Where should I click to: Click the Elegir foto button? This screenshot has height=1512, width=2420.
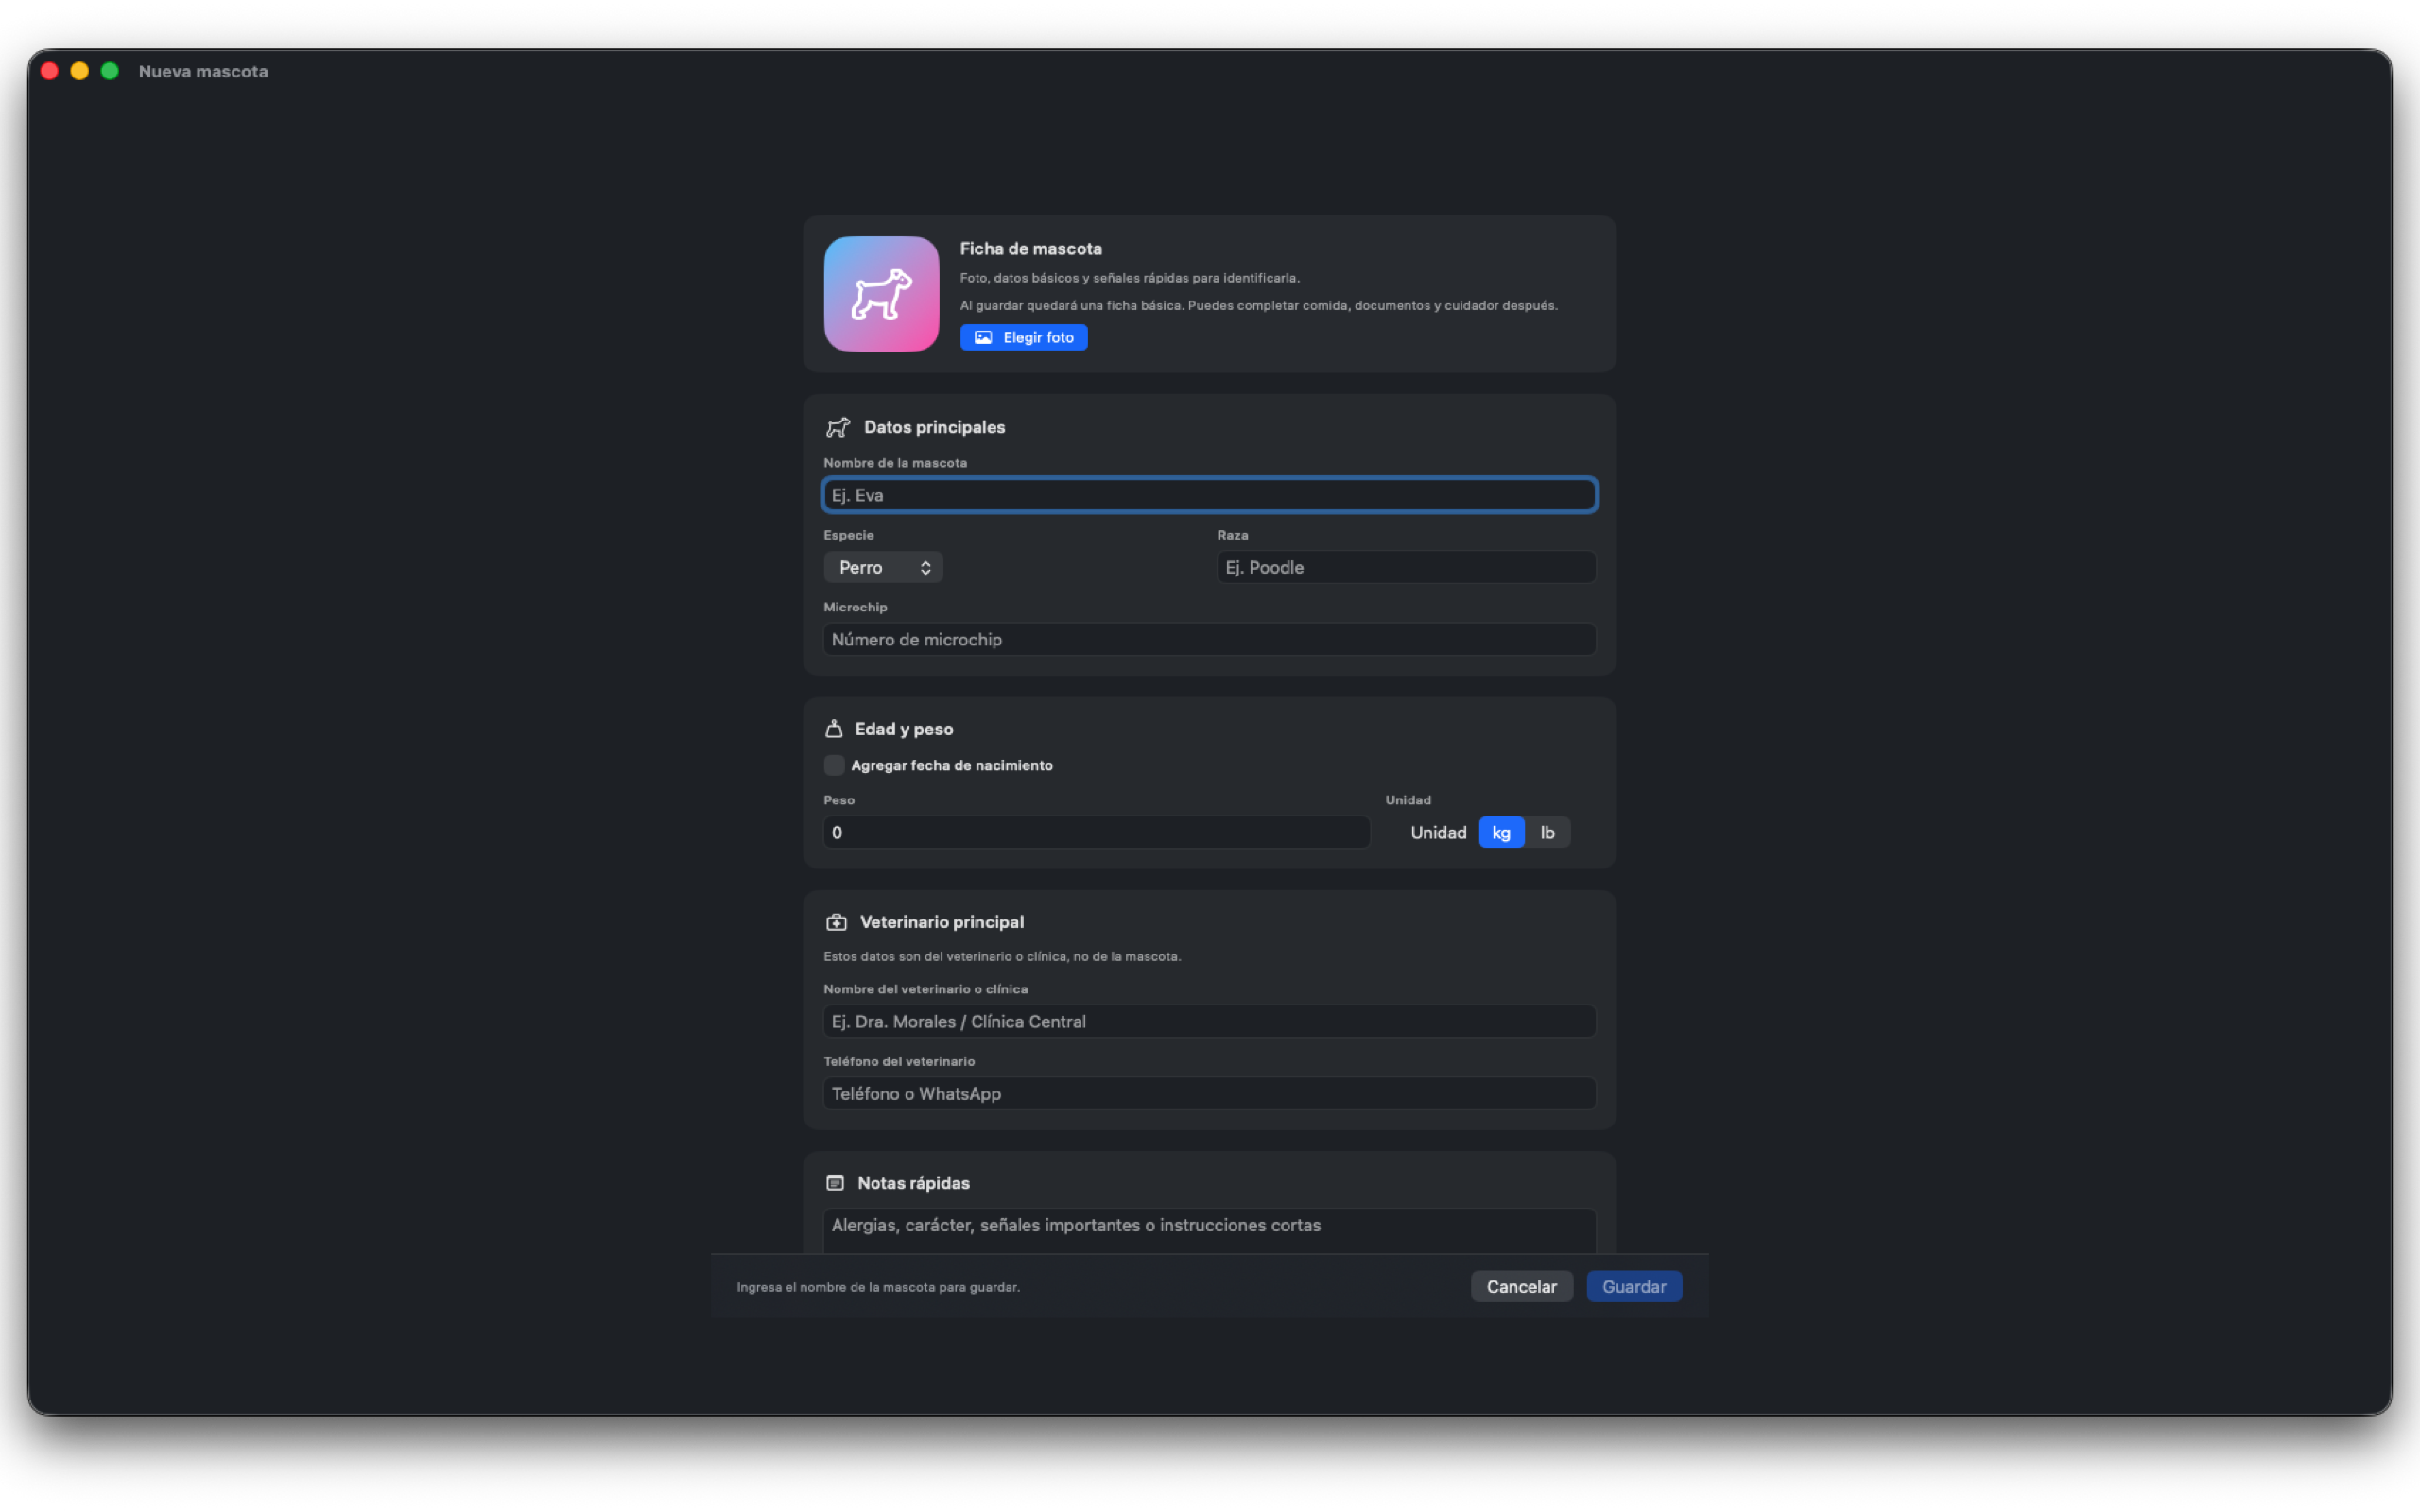click(x=1023, y=337)
